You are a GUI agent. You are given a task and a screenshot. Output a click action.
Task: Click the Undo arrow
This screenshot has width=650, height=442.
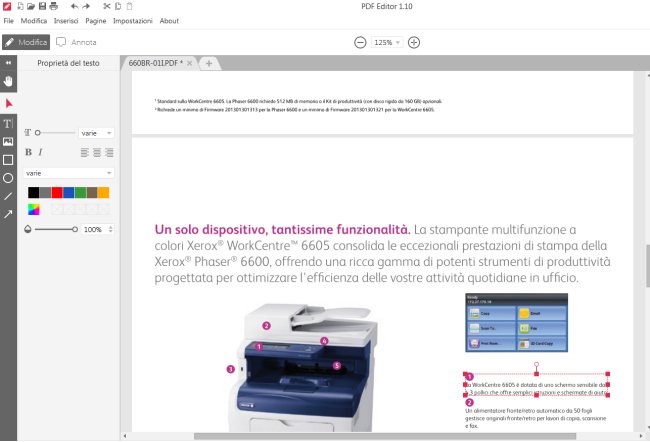point(75,6)
